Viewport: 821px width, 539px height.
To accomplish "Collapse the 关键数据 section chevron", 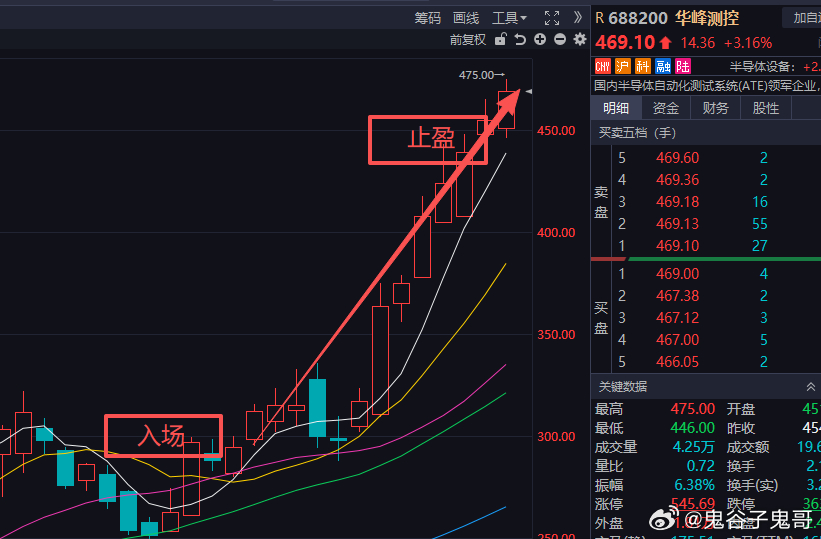I will point(811,387).
